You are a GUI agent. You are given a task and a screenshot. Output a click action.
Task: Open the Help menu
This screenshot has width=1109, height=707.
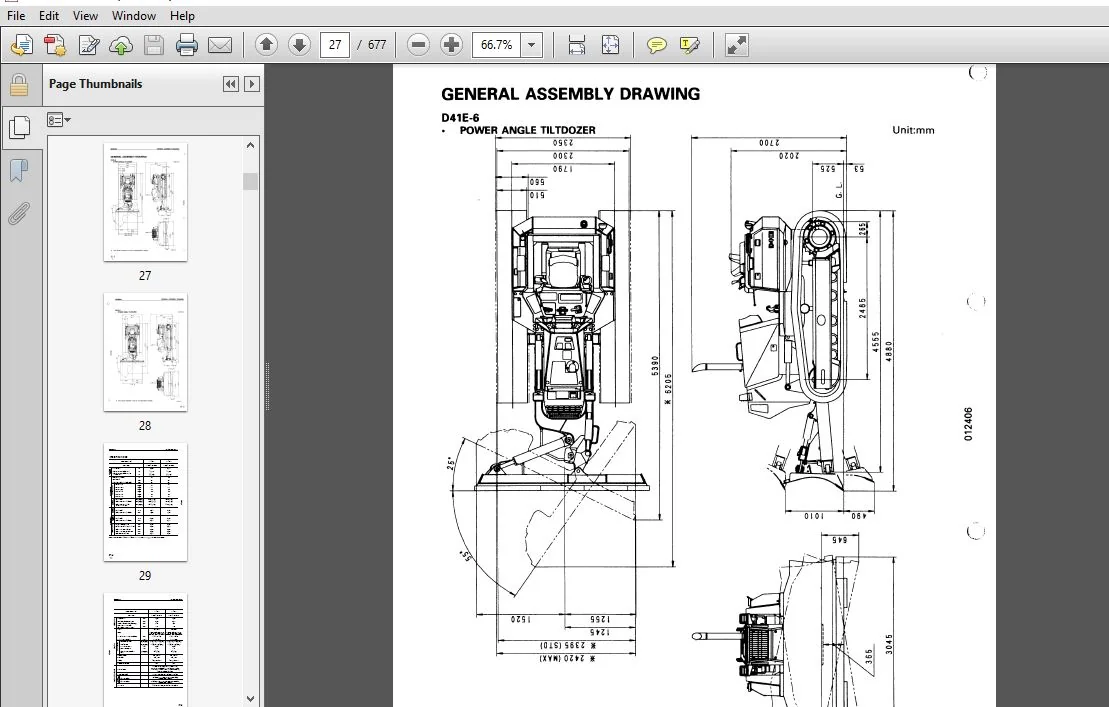point(182,16)
